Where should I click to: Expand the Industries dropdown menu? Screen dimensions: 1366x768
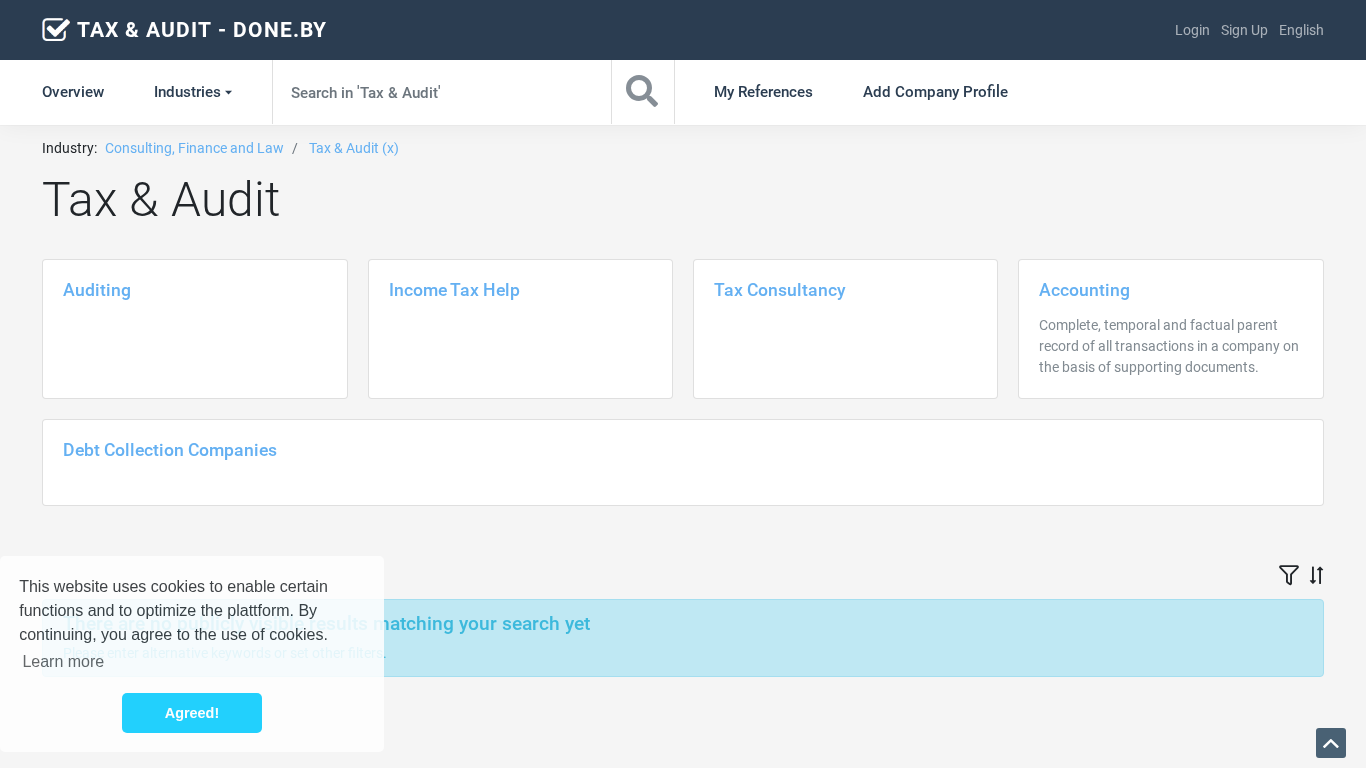[x=193, y=92]
